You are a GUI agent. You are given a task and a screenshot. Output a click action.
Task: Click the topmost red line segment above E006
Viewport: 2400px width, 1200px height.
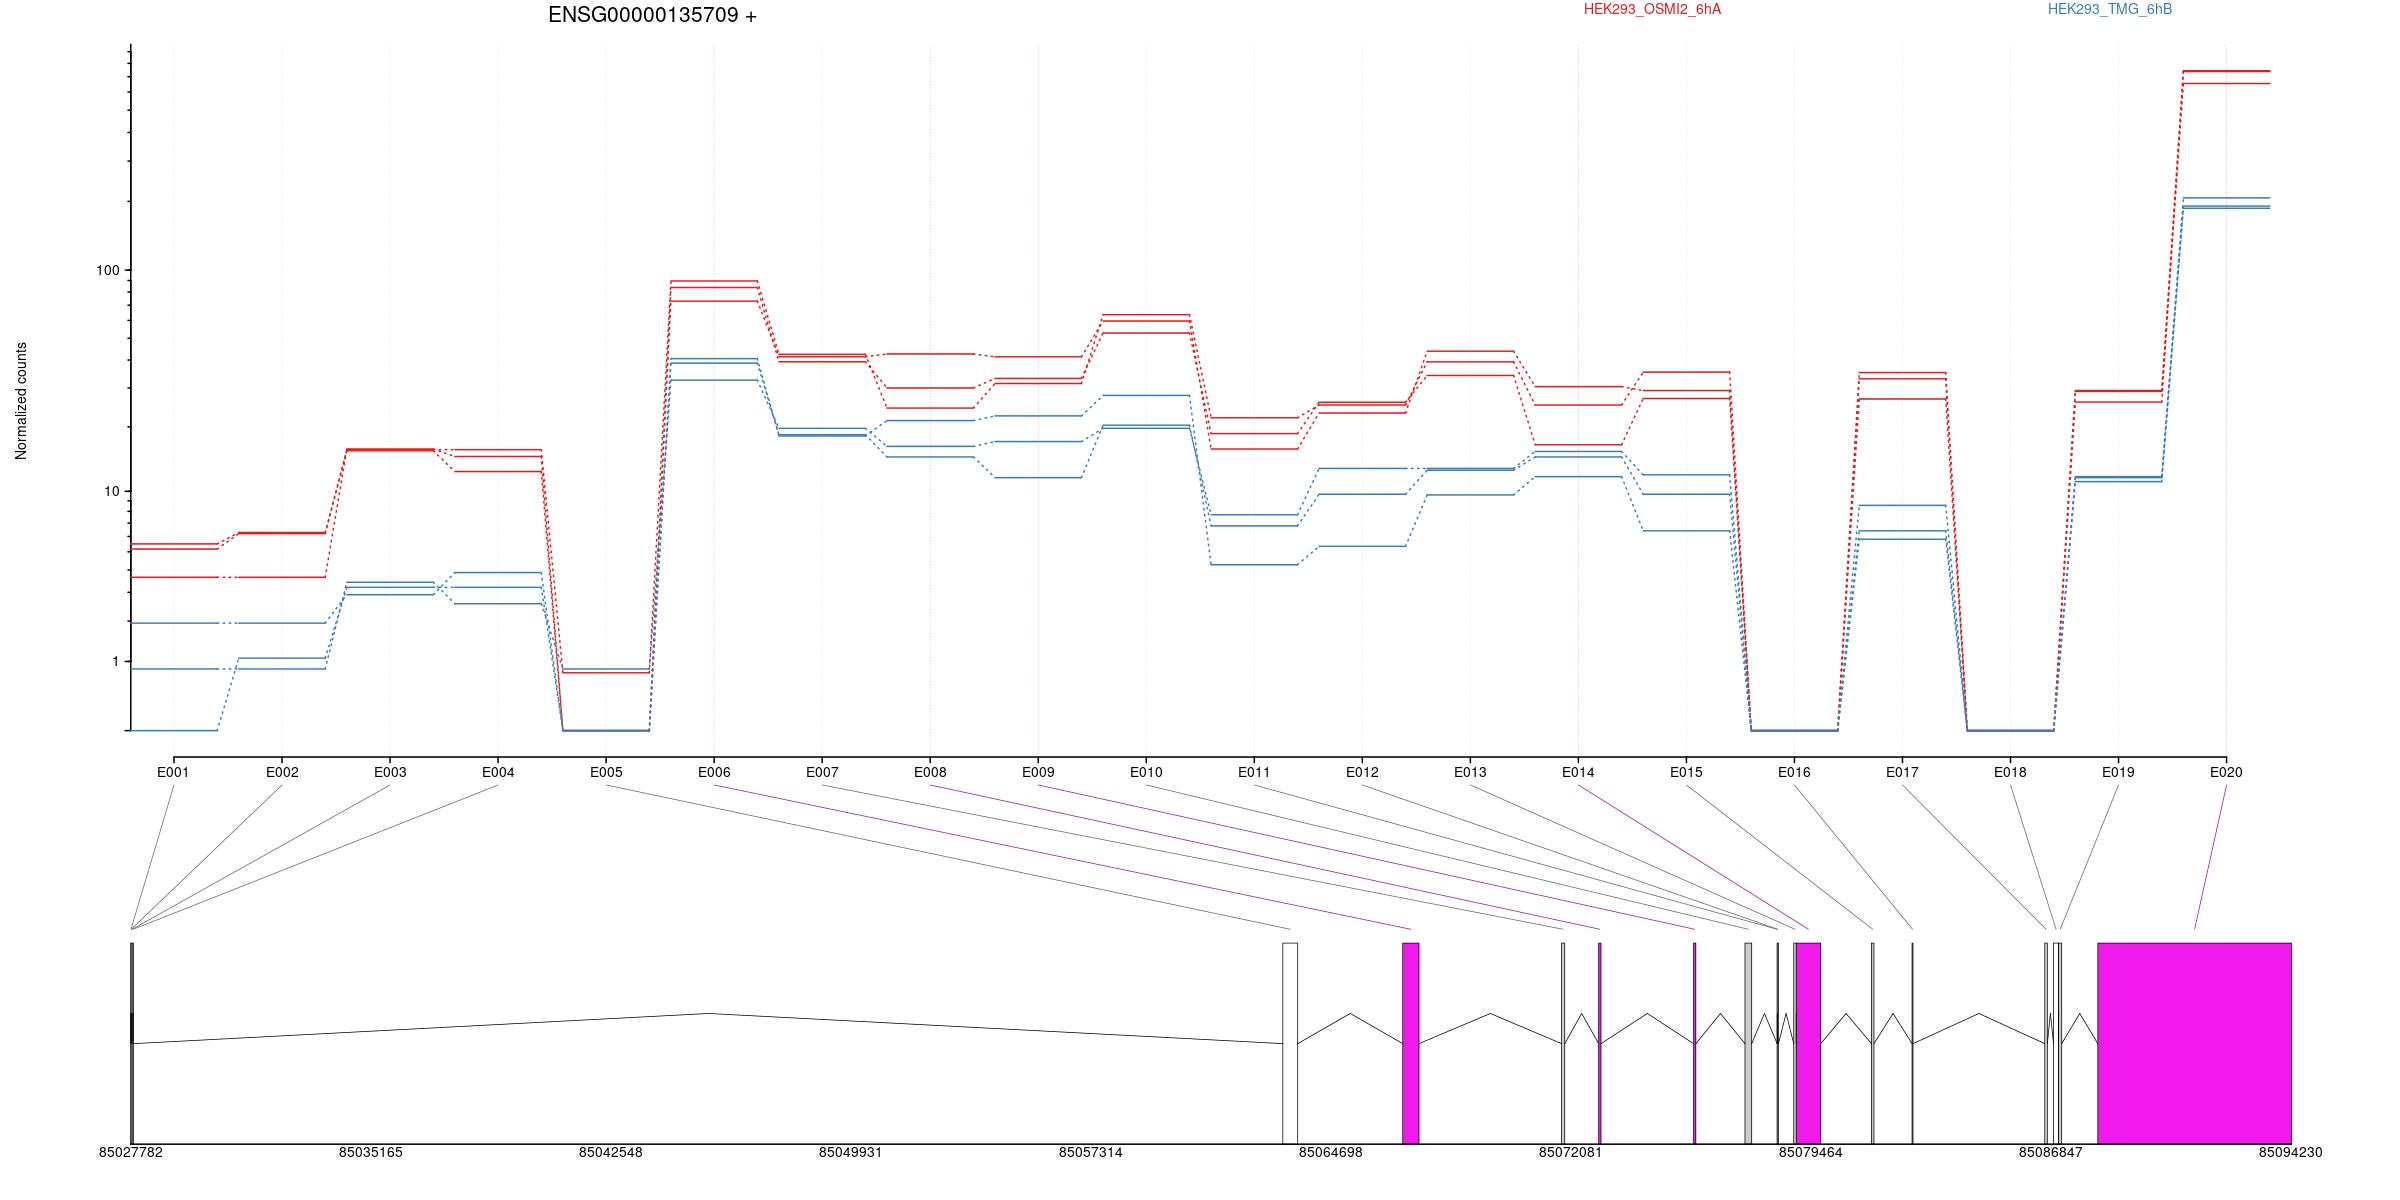click(x=714, y=281)
